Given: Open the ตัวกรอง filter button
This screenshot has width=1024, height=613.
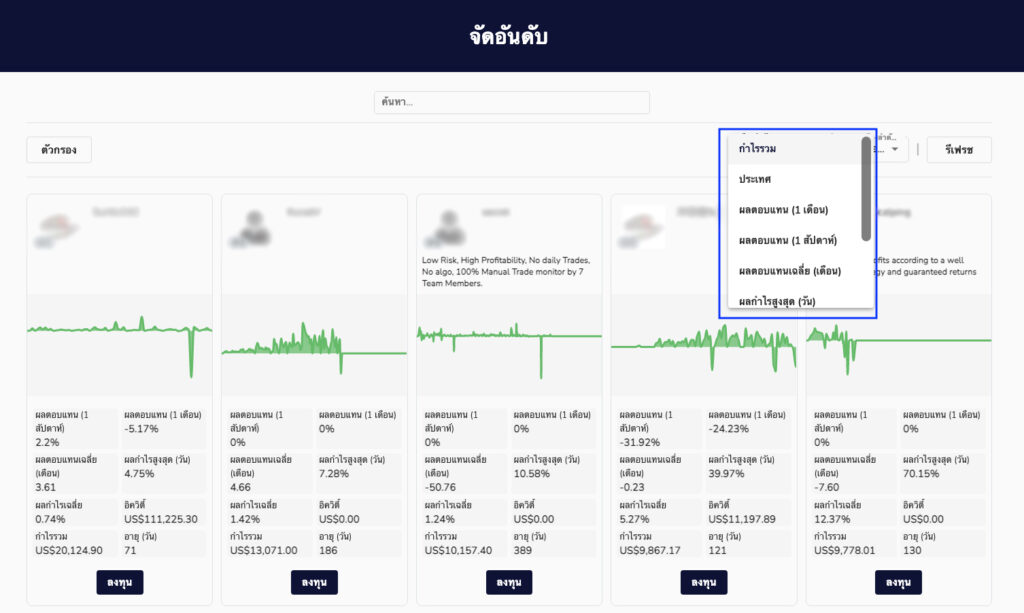Looking at the screenshot, I should 59,150.
